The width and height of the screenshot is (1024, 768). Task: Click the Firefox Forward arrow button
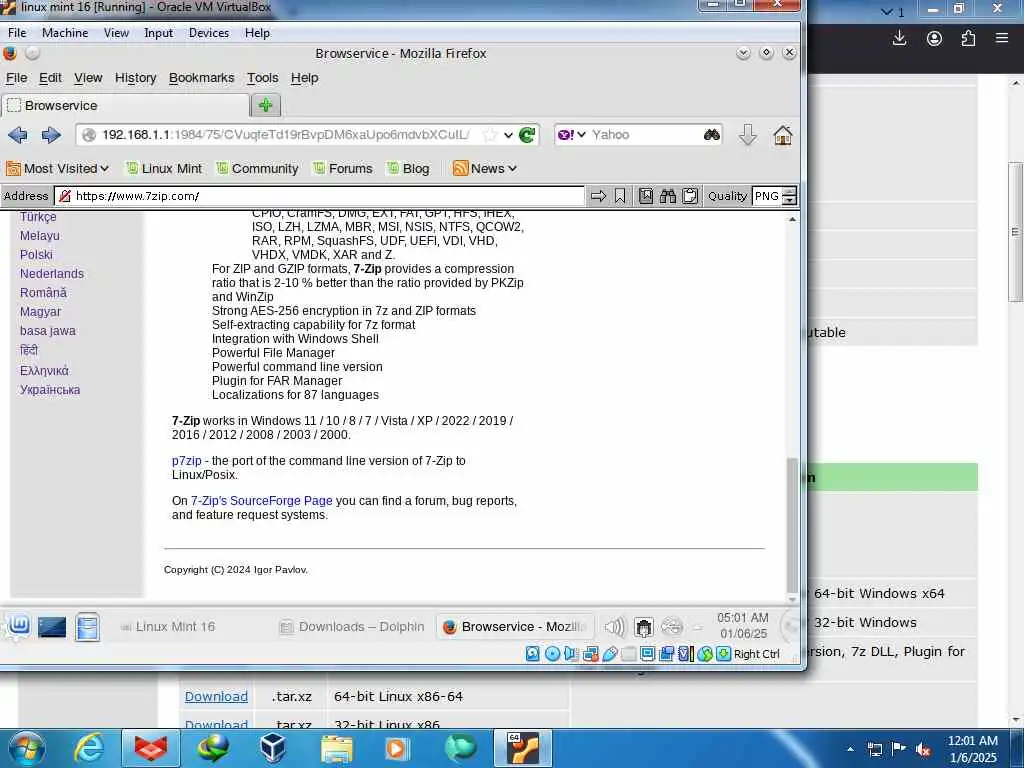tap(51, 135)
